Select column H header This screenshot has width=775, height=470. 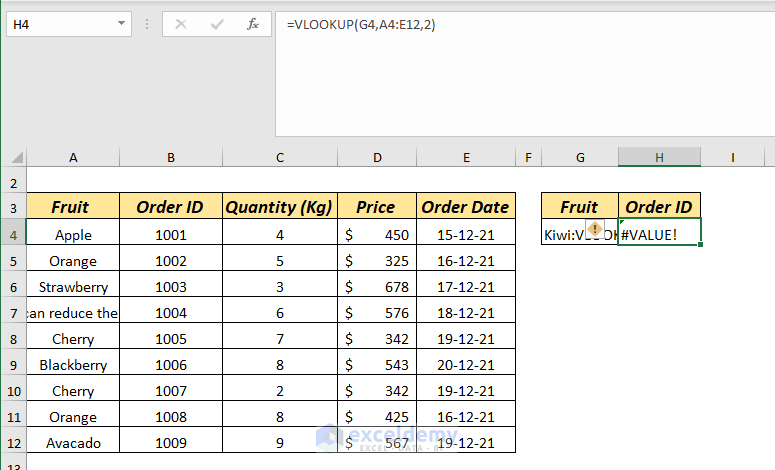pyautogui.click(x=659, y=158)
